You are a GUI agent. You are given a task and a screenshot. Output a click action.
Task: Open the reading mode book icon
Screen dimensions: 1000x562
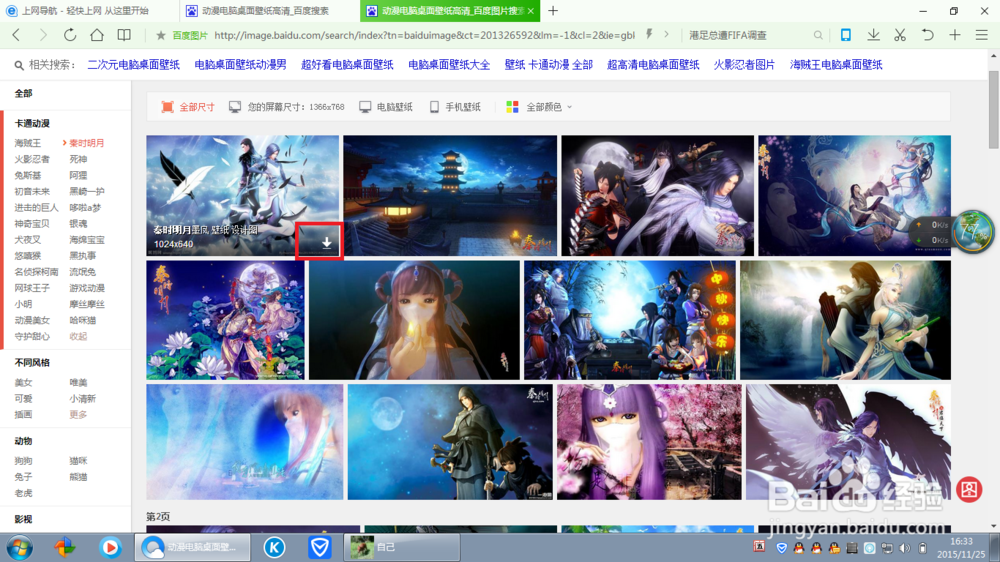tap(124, 35)
